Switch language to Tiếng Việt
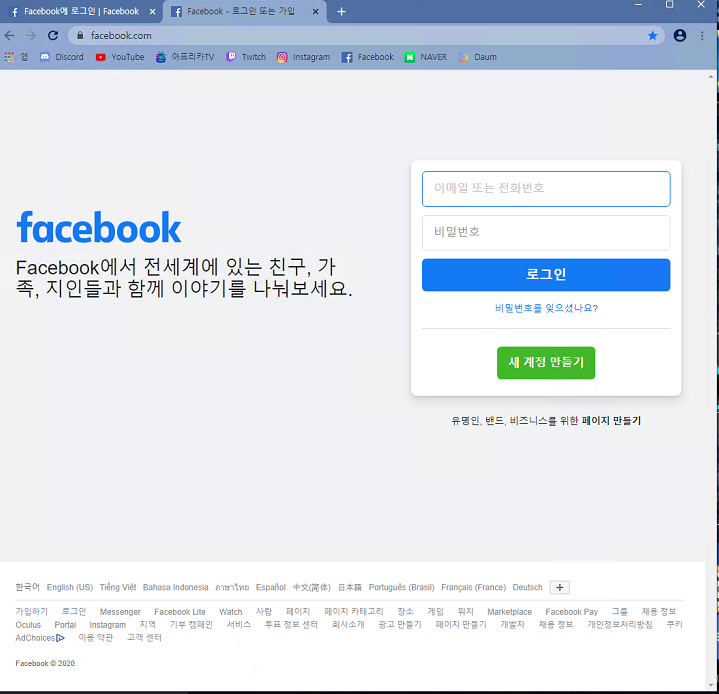The width and height of the screenshot is (719, 694). [x=118, y=587]
